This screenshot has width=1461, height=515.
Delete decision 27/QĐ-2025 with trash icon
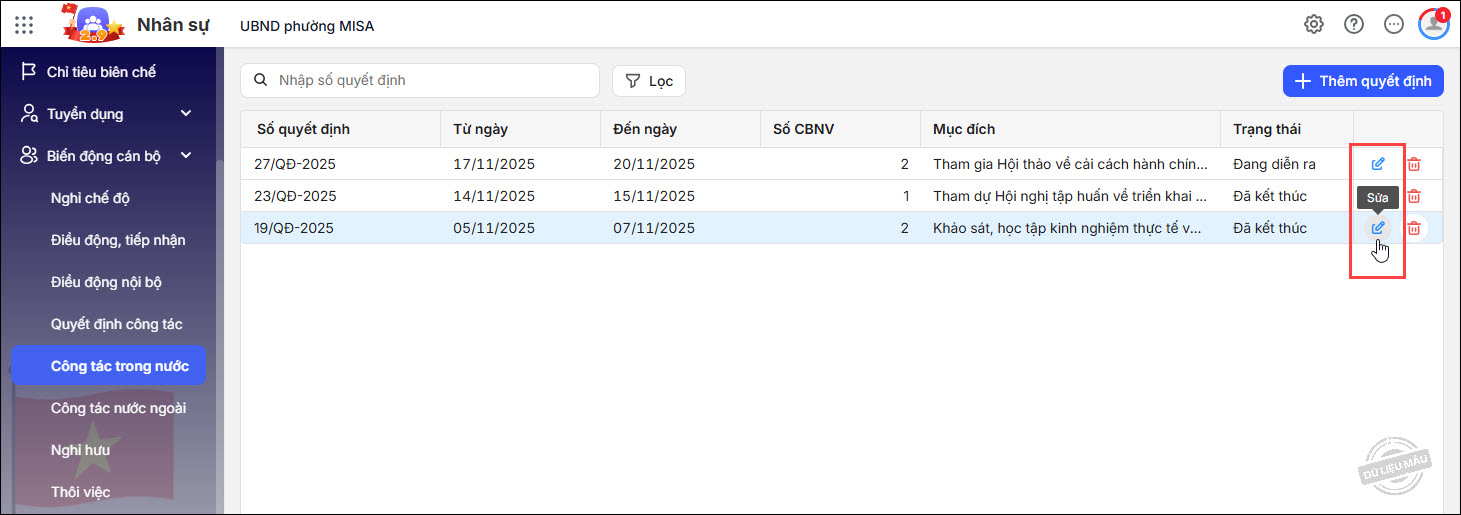[x=1414, y=164]
